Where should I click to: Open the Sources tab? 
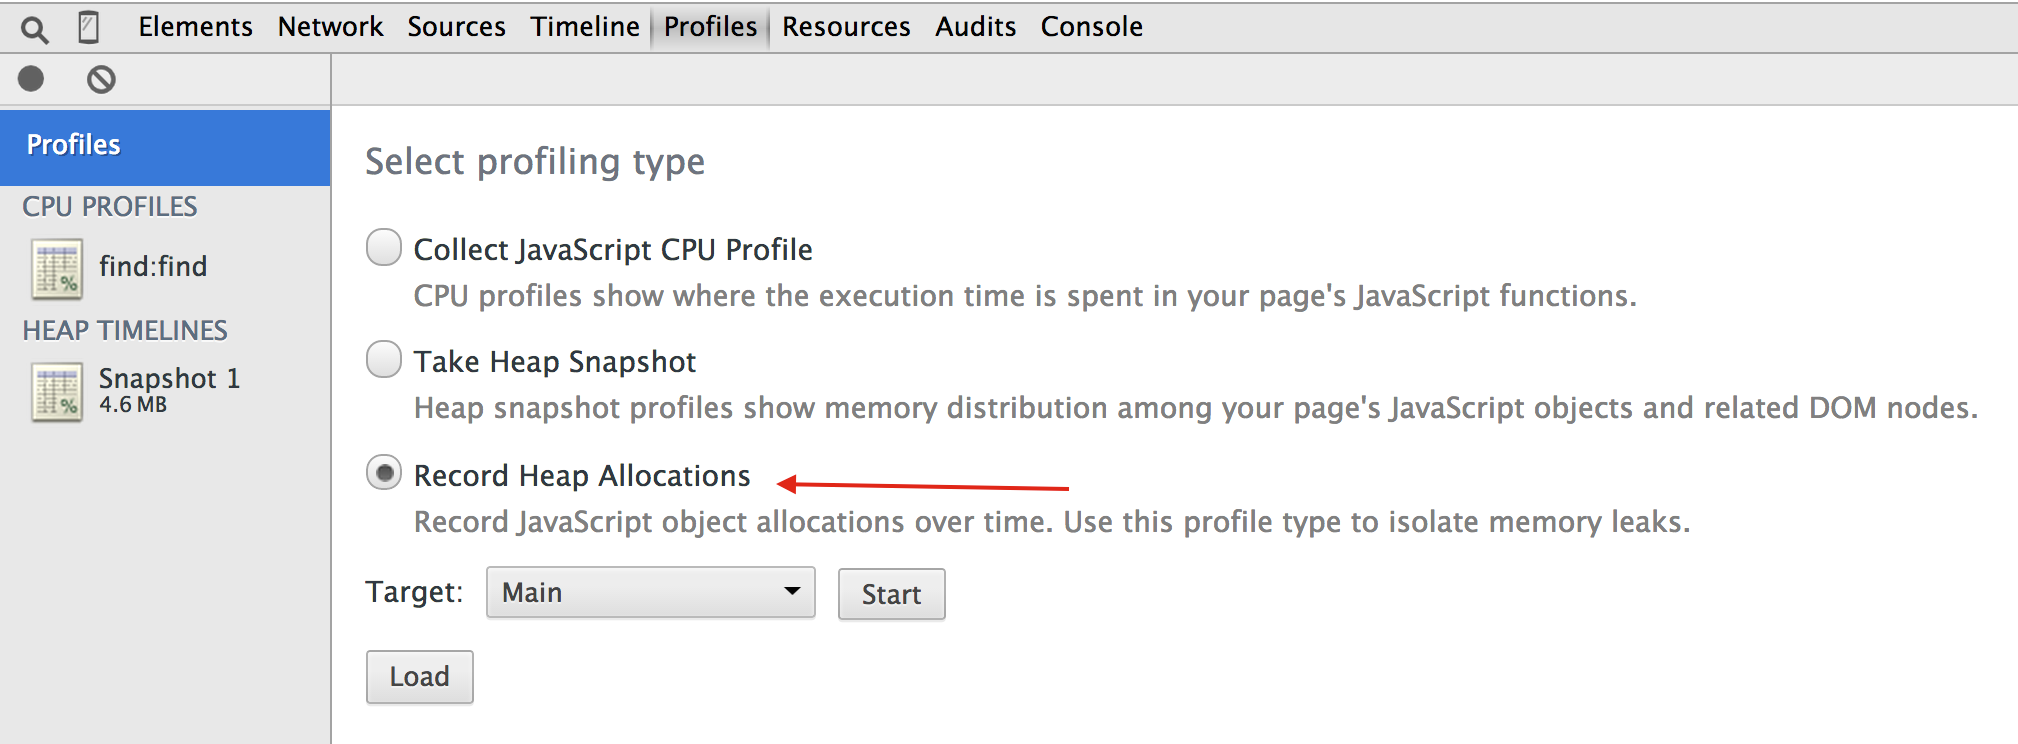[x=456, y=27]
